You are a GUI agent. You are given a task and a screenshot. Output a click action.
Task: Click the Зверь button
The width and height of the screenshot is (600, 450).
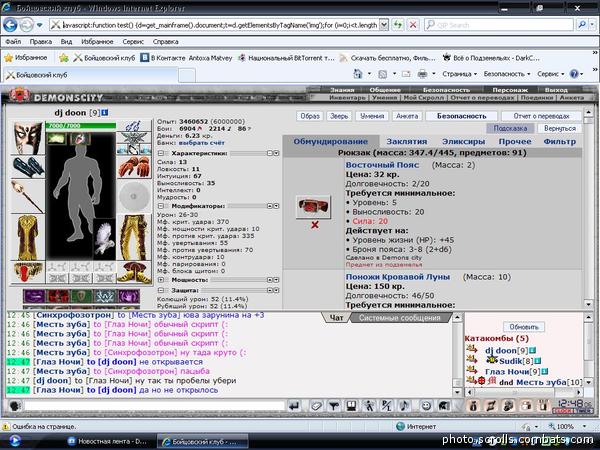[x=339, y=116]
